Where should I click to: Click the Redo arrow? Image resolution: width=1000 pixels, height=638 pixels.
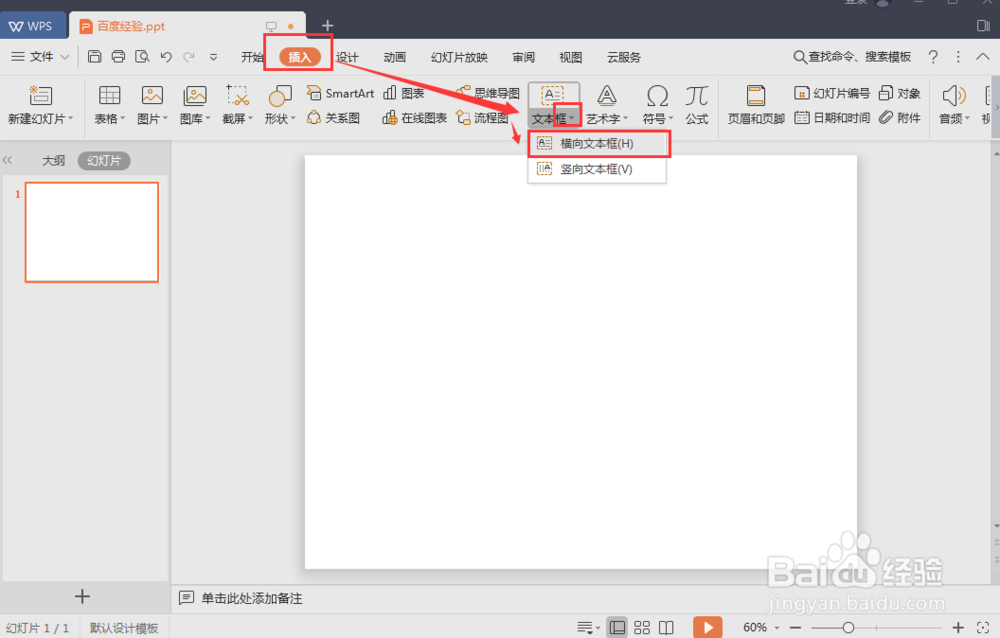[189, 57]
